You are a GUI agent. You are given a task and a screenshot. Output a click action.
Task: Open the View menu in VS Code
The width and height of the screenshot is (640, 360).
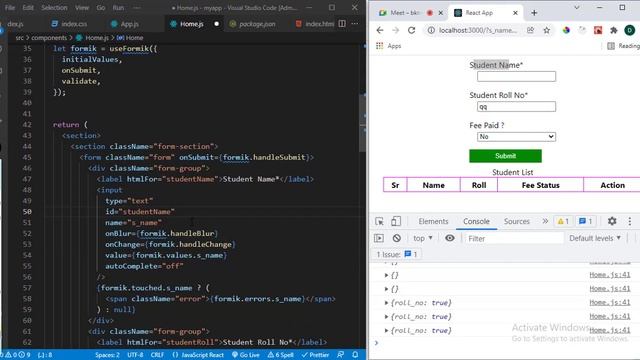[82, 8]
